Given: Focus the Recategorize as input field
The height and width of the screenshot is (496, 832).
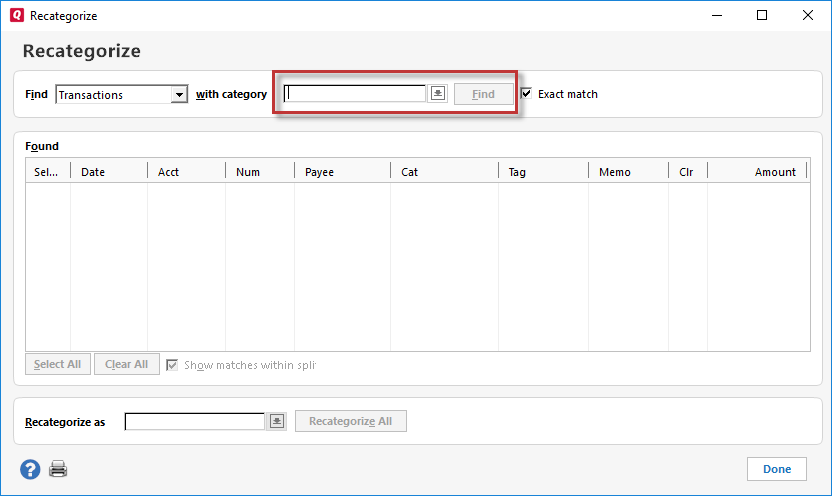Looking at the screenshot, I should pos(195,422).
